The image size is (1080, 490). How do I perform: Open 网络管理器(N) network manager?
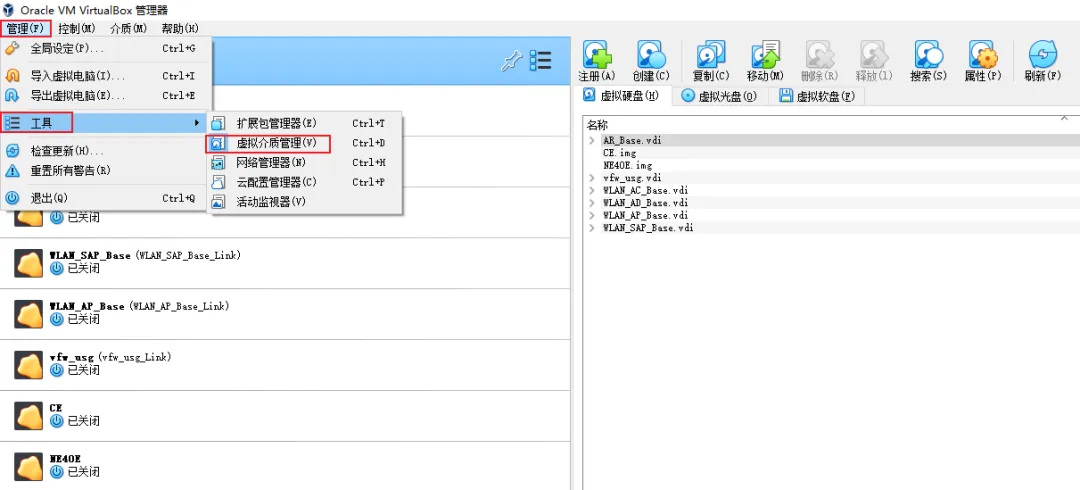tap(304, 163)
